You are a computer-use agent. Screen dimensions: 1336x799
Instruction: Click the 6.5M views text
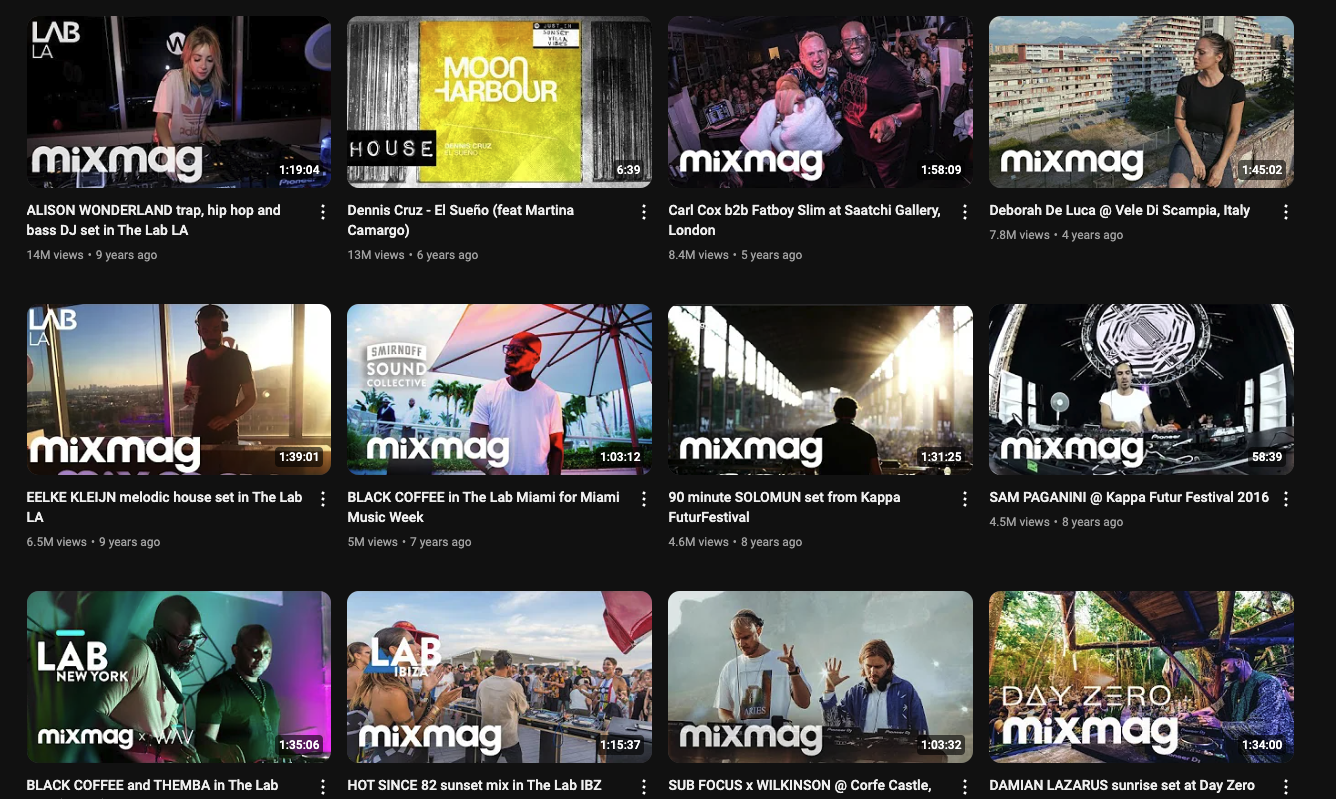(57, 542)
